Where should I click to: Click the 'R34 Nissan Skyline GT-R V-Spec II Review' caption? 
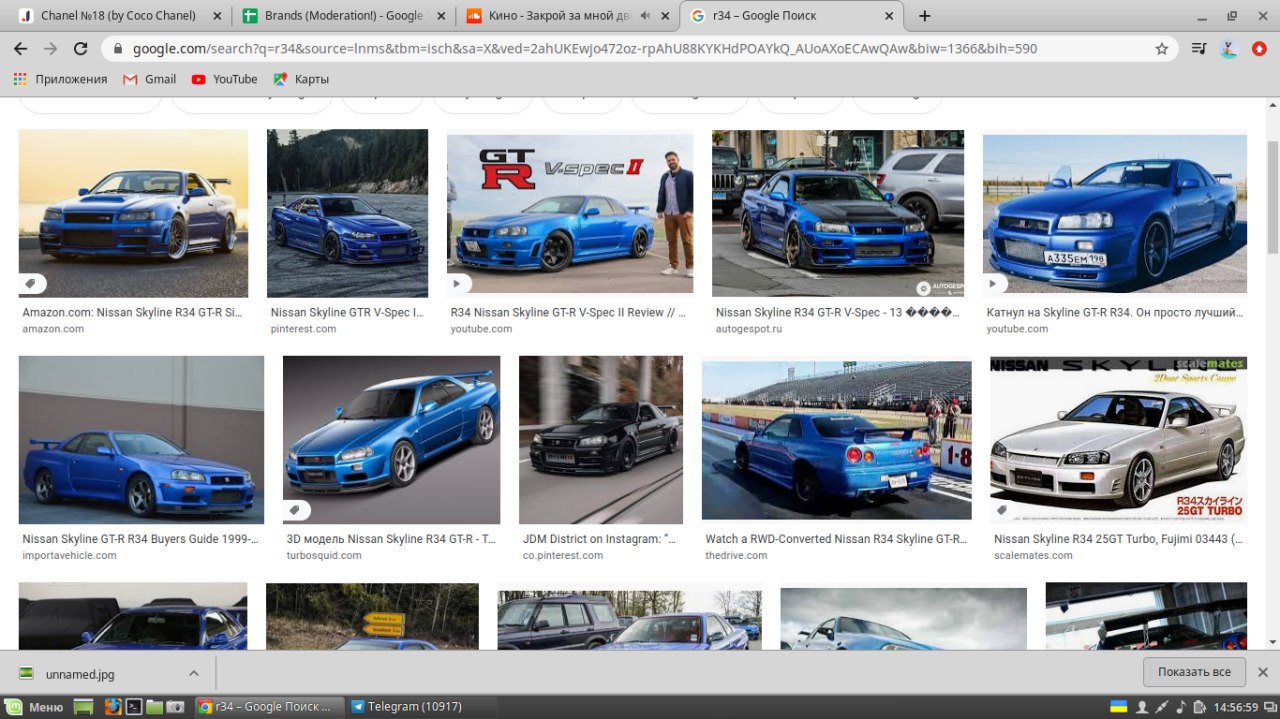[568, 313]
